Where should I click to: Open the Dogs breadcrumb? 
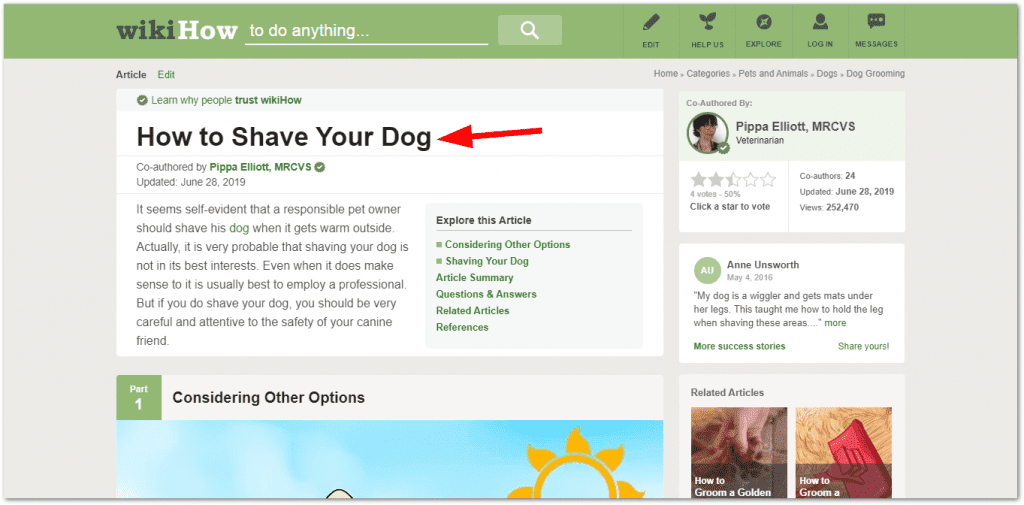pyautogui.click(x=827, y=74)
